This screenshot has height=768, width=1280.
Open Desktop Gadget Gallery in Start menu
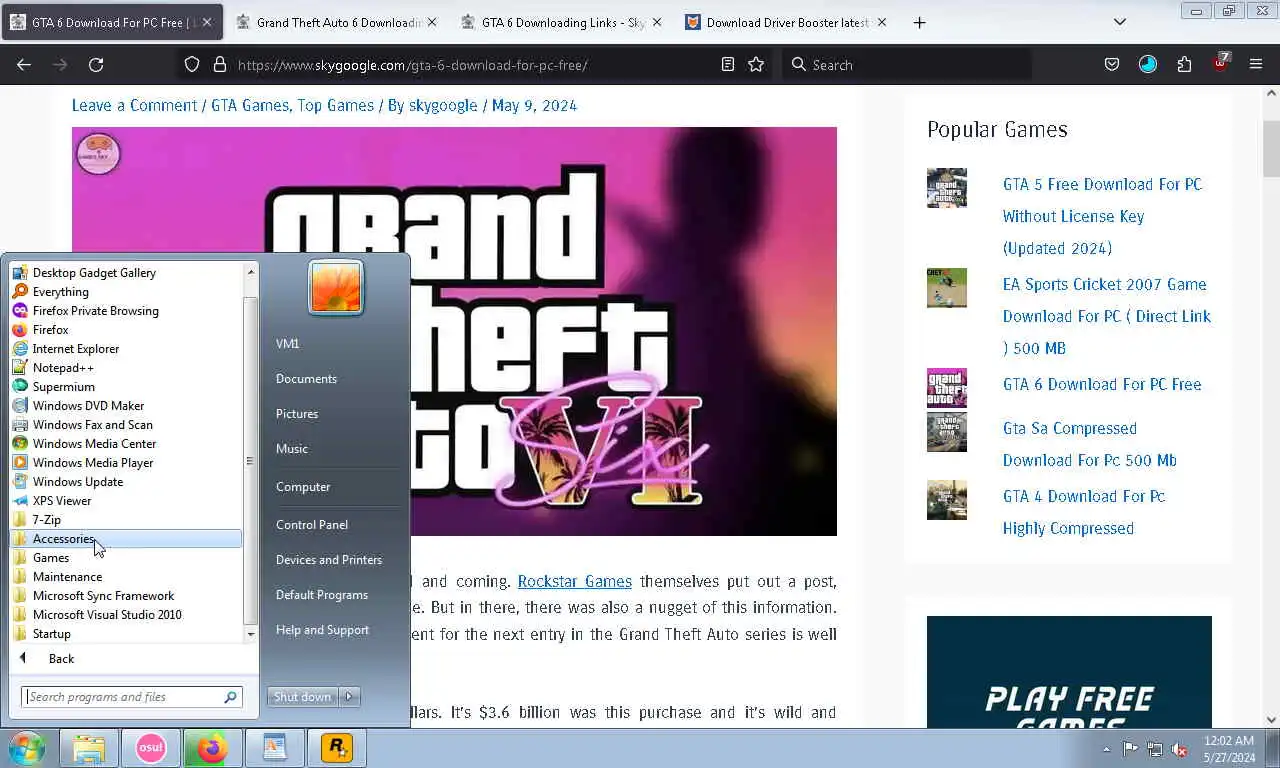[x=126, y=273]
